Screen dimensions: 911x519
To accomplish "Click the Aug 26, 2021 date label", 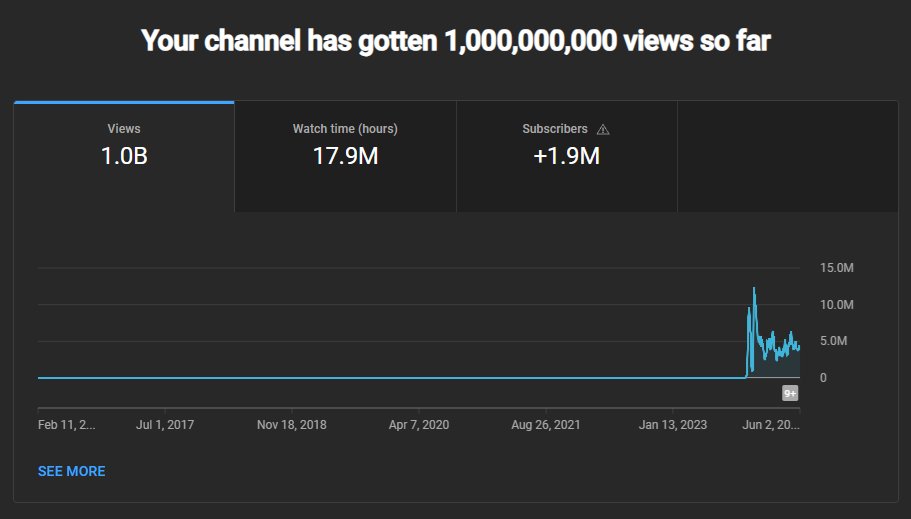I will (546, 425).
